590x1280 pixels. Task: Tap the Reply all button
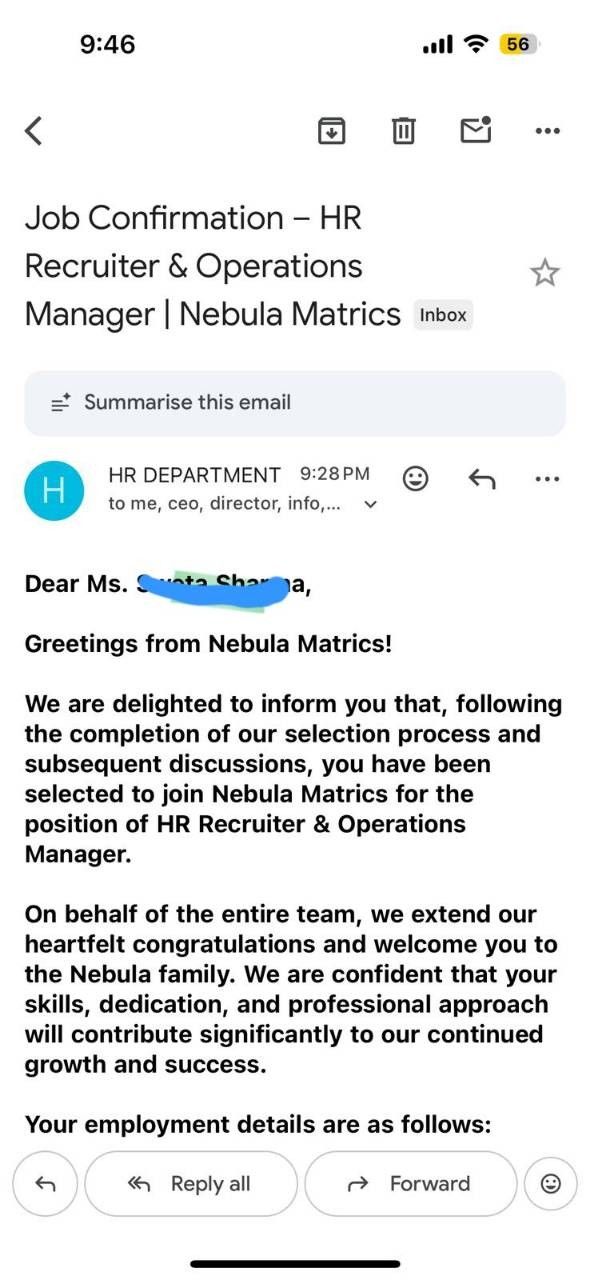pyautogui.click(x=191, y=1184)
